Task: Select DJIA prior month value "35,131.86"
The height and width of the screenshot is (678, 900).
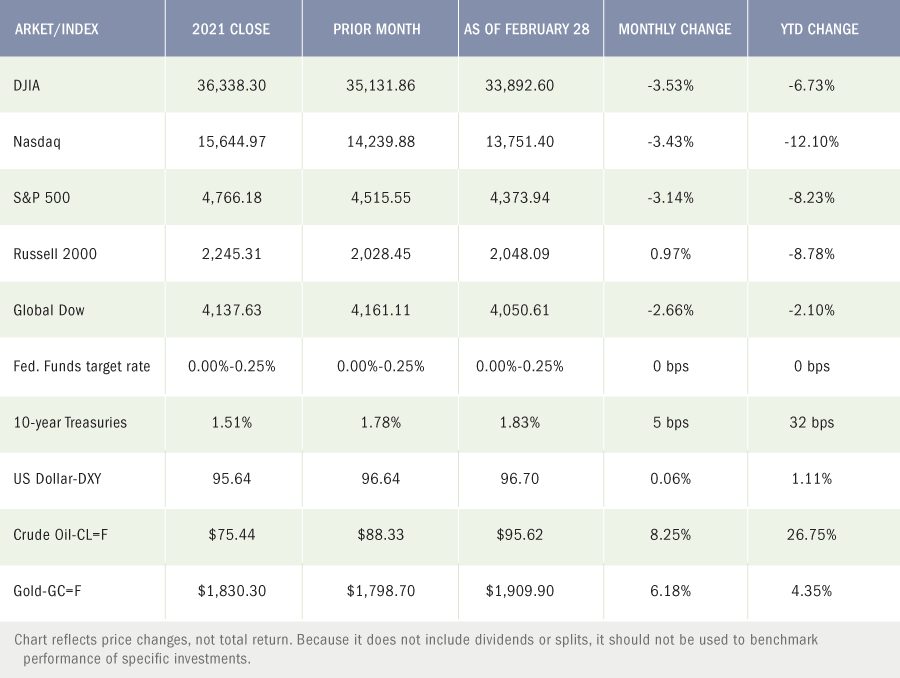Action: [381, 86]
